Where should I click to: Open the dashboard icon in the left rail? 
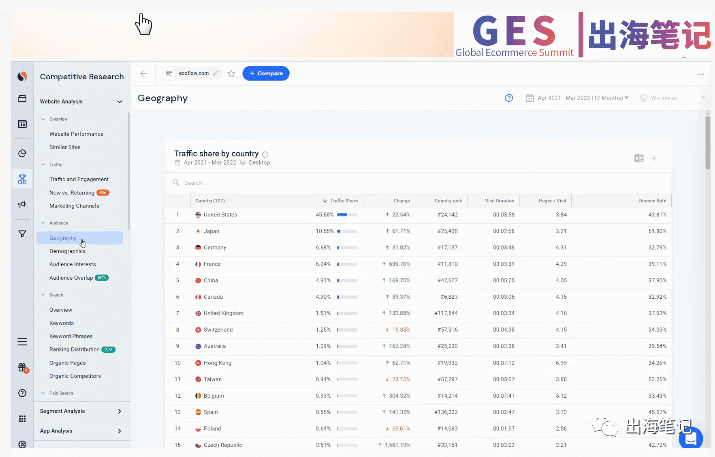coord(22,124)
